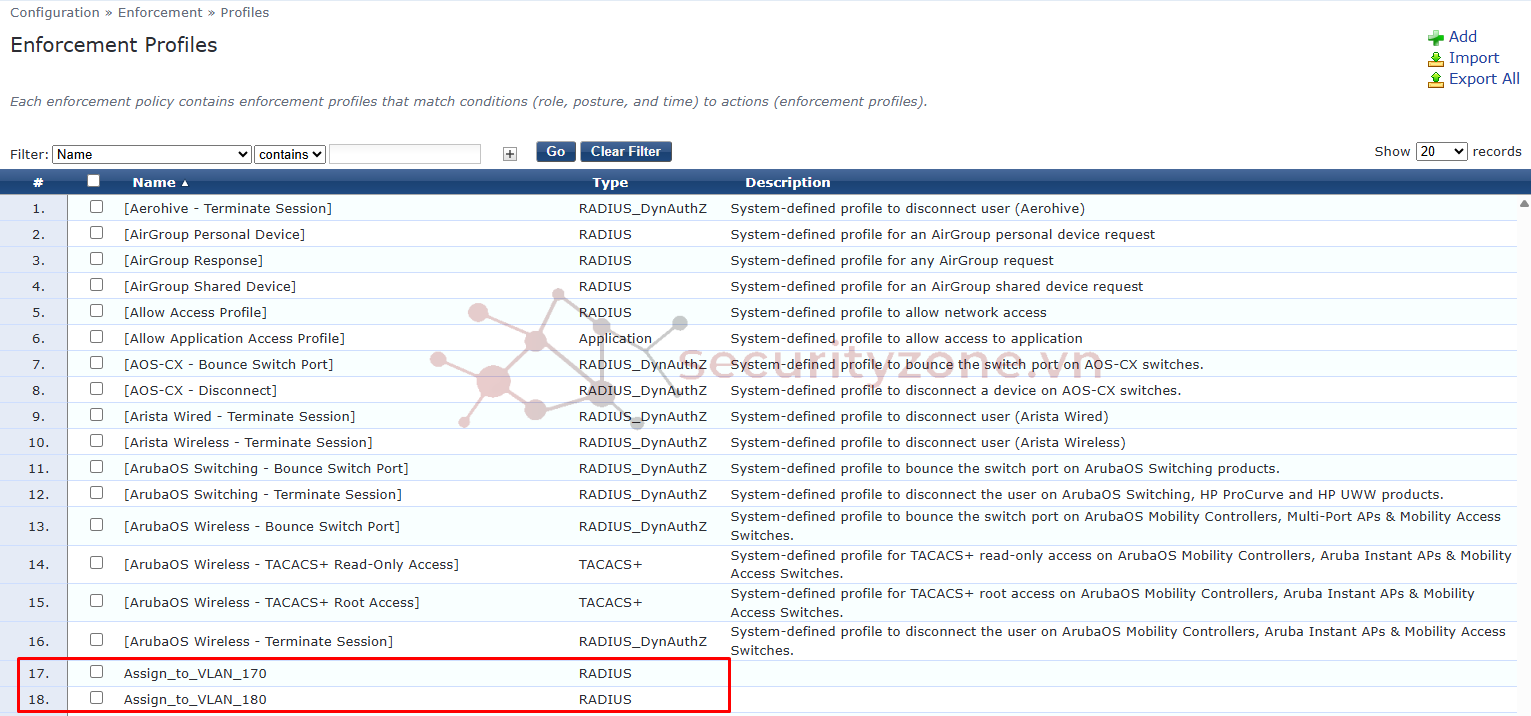Open [ArubaOS Switching - Bounce Switch Port] profile
Viewport: 1531px width, 716px height.
pyautogui.click(x=266, y=469)
